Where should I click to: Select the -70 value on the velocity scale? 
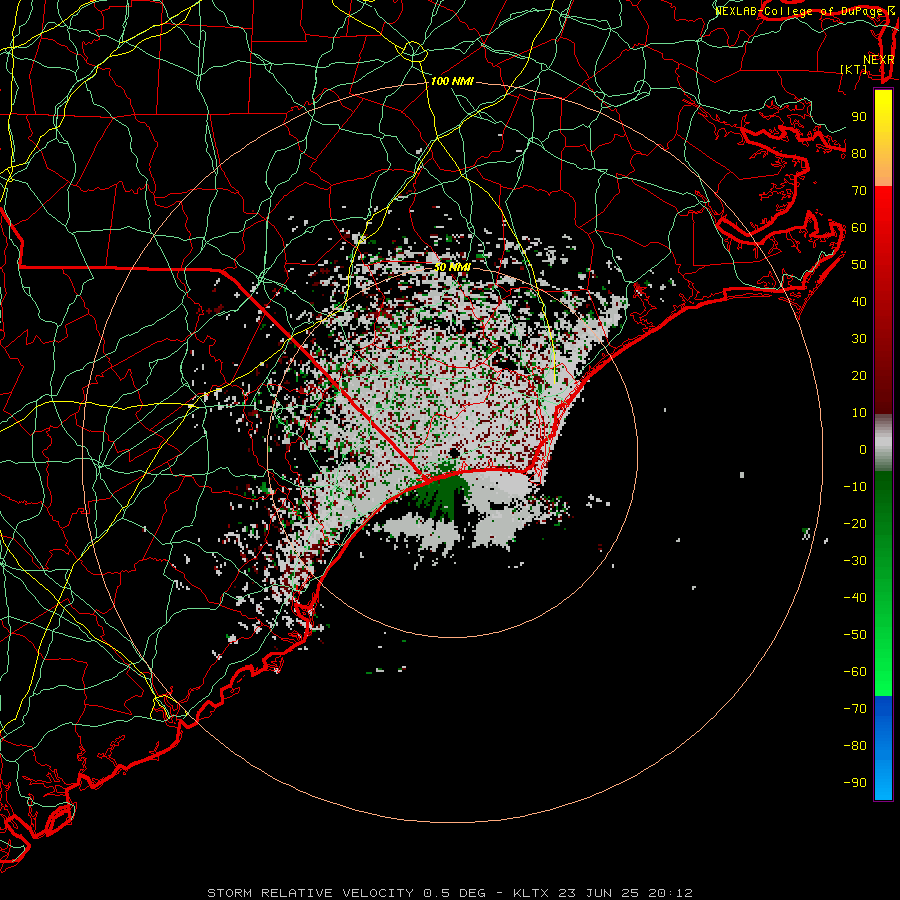coord(855,709)
